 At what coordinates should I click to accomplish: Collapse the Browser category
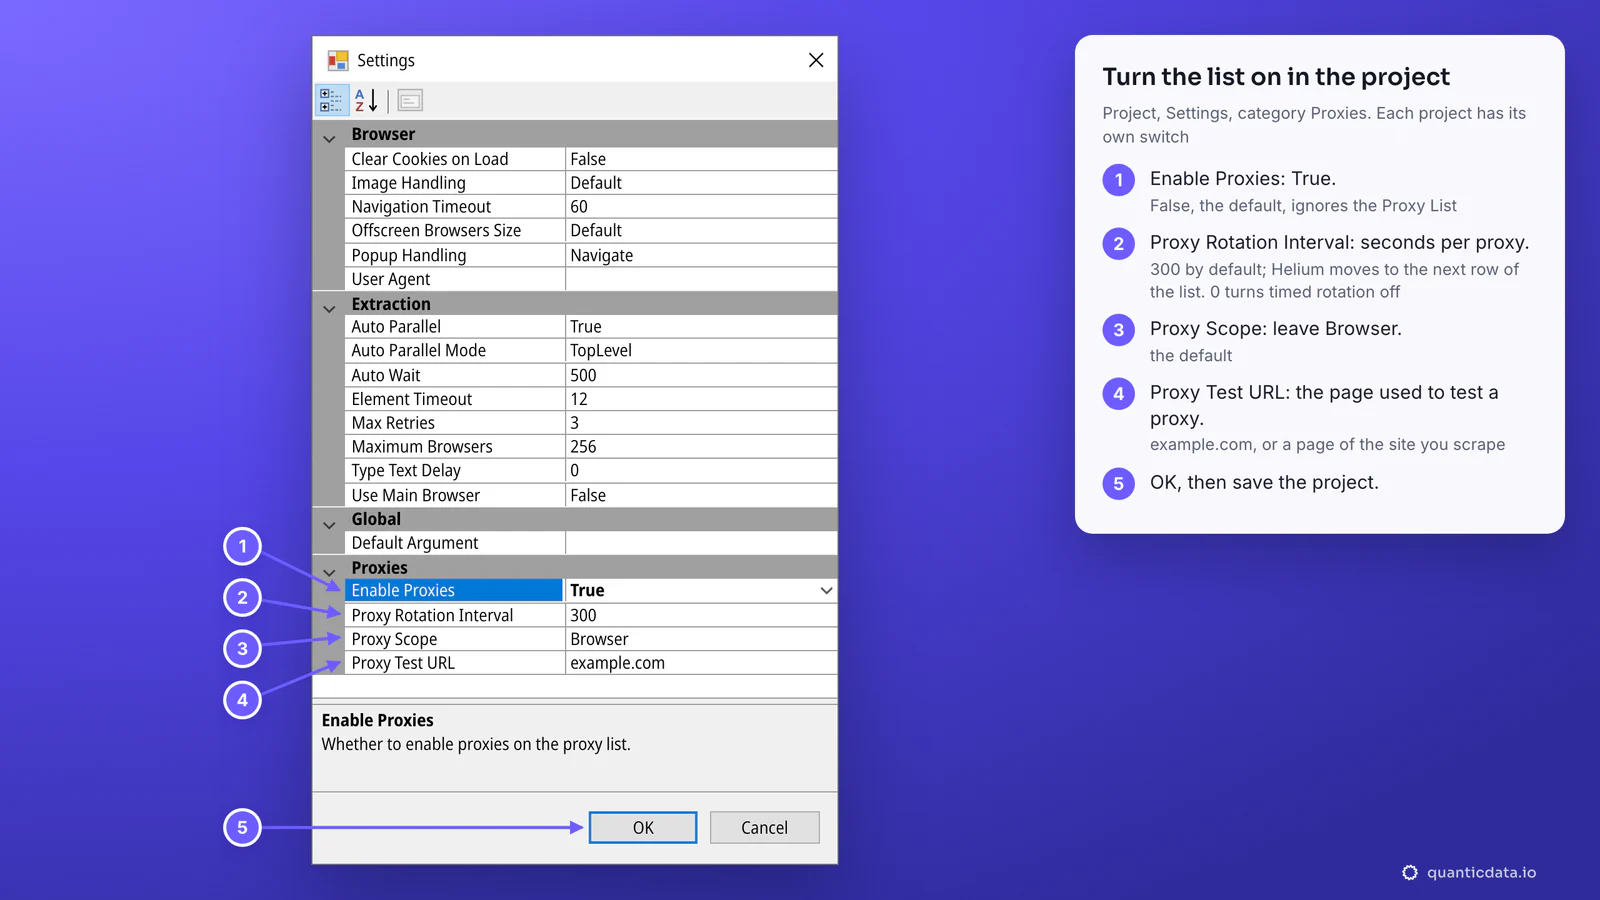tap(329, 139)
